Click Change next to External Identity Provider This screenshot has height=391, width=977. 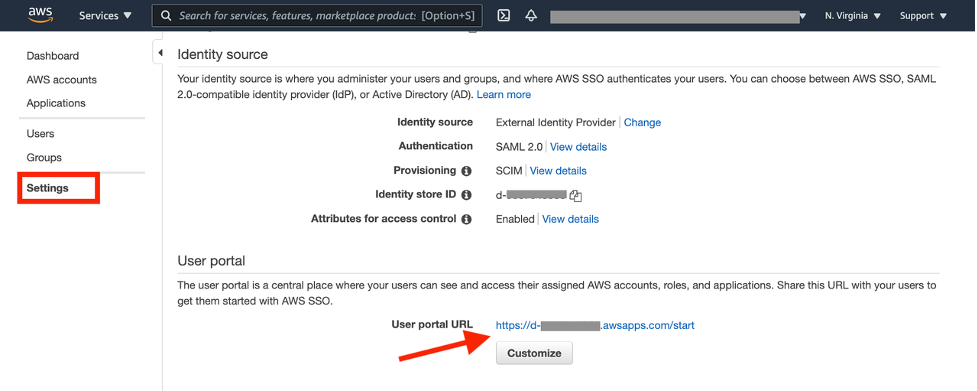(x=642, y=123)
